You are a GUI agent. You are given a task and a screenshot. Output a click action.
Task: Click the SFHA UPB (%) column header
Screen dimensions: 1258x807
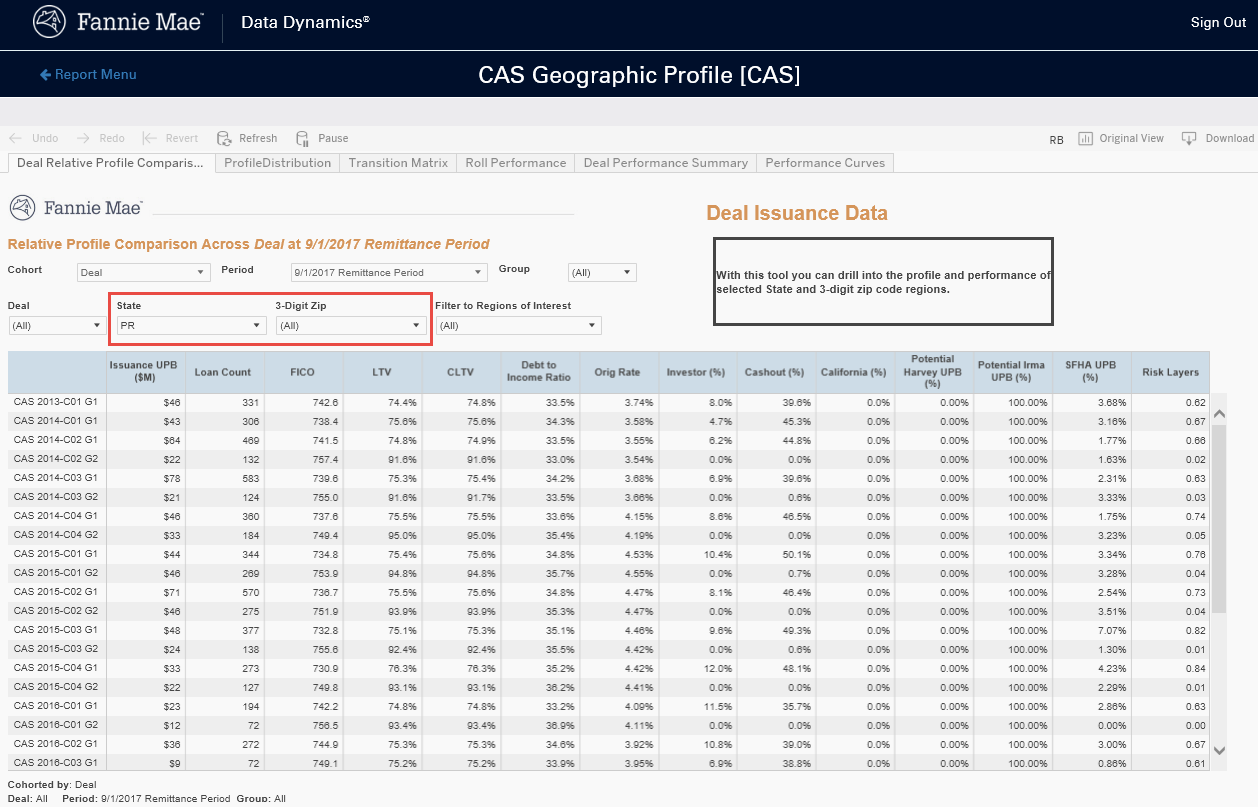coord(1090,372)
